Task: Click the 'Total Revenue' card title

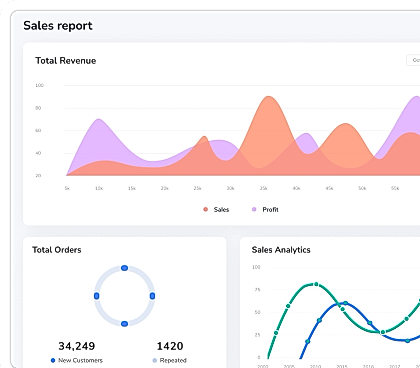Action: pyautogui.click(x=66, y=61)
